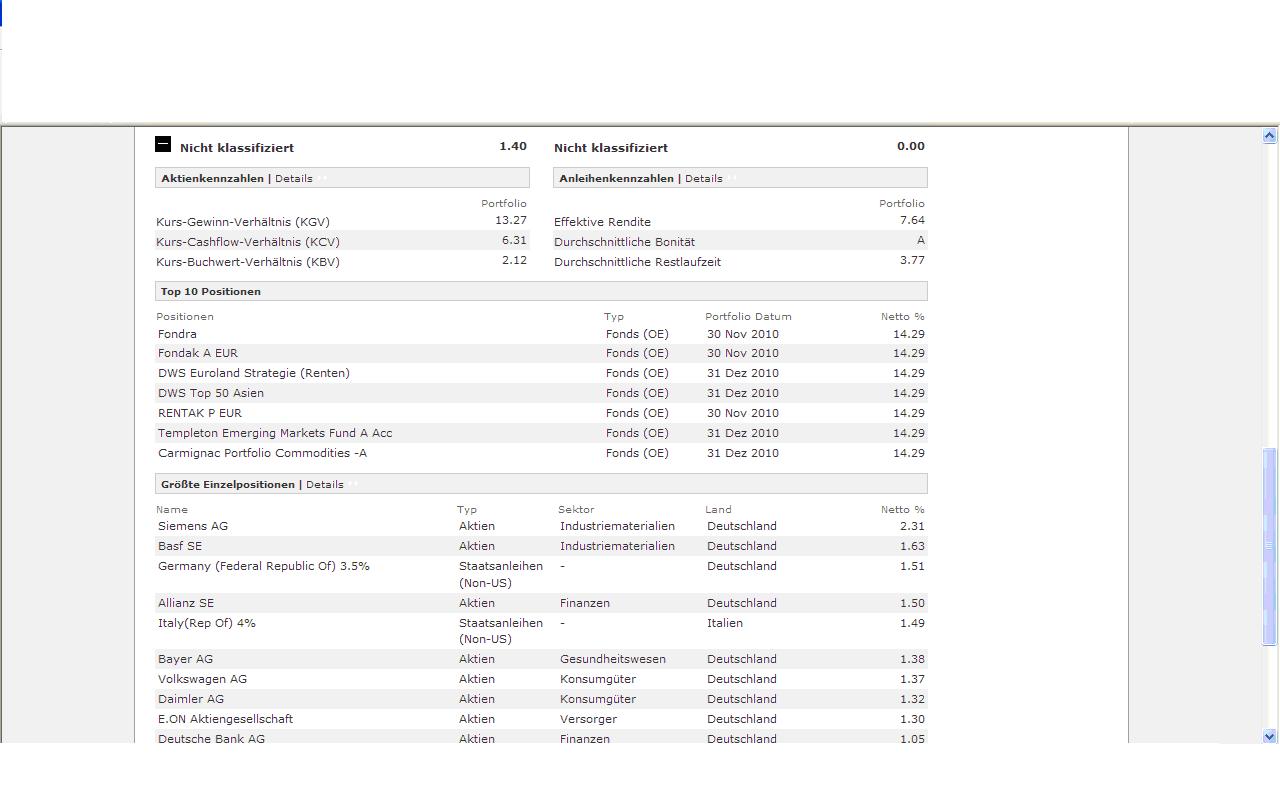The width and height of the screenshot is (1280, 800).
Task: Select Germany (Federal Republic Of) 3.5% bond
Action: point(264,566)
